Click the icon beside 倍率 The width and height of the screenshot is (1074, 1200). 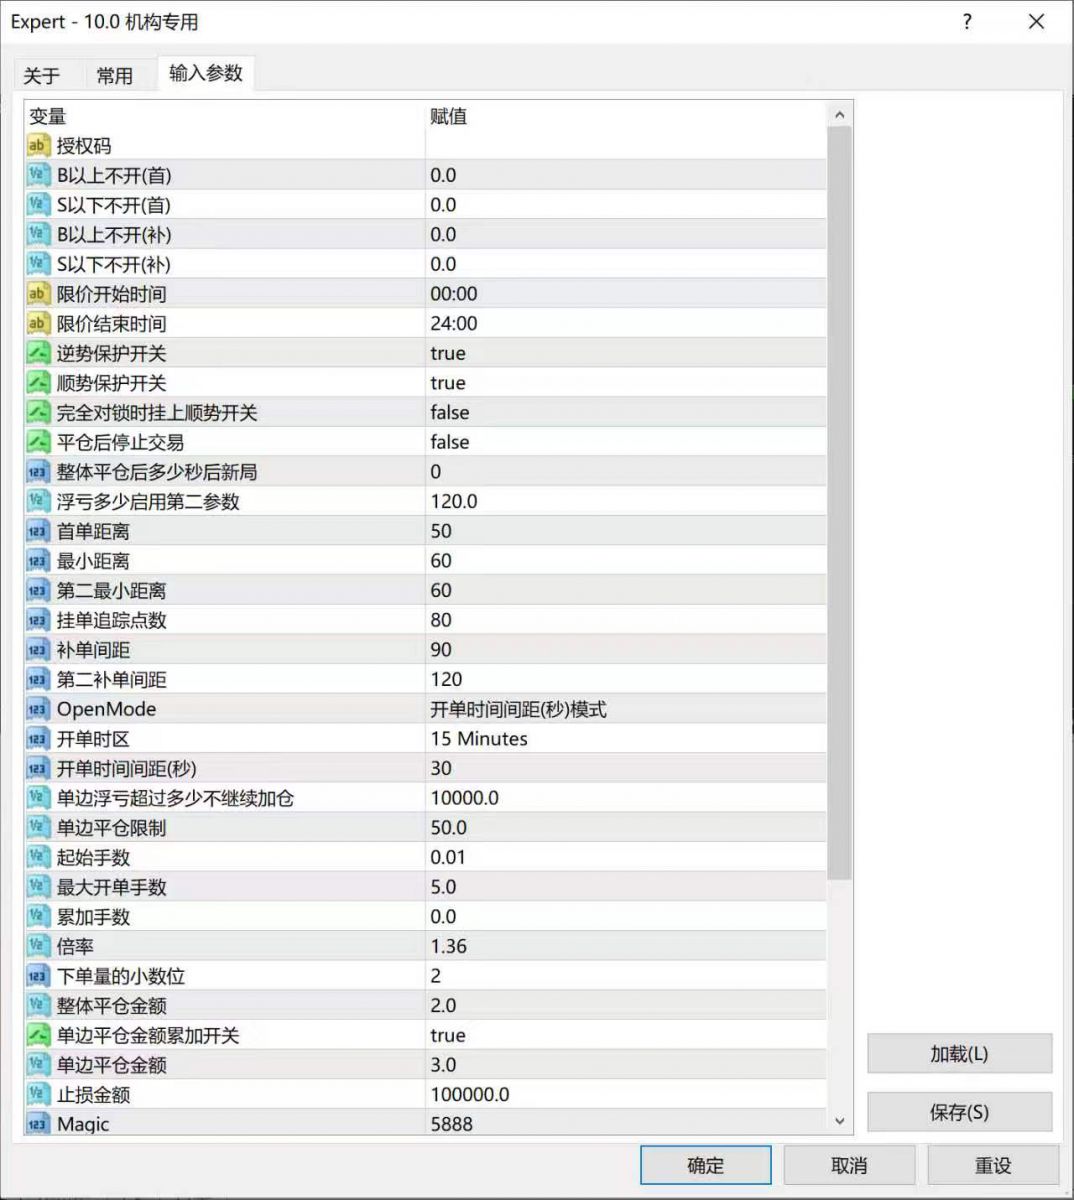pos(37,946)
